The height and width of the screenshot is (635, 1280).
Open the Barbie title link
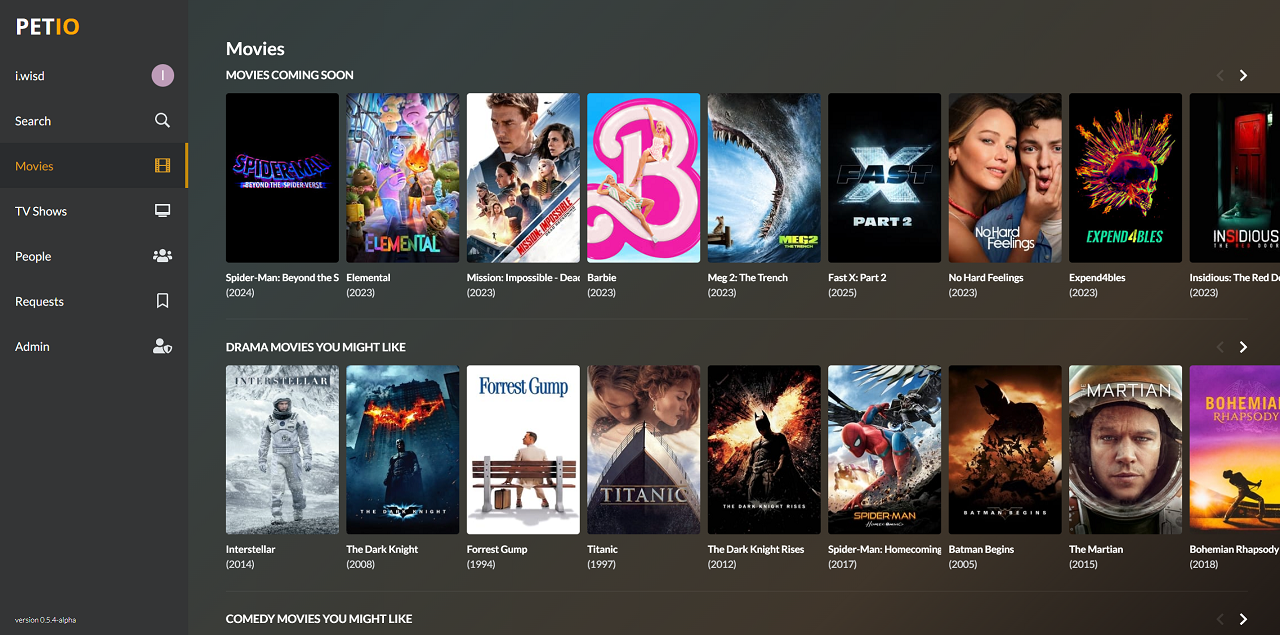(x=601, y=277)
